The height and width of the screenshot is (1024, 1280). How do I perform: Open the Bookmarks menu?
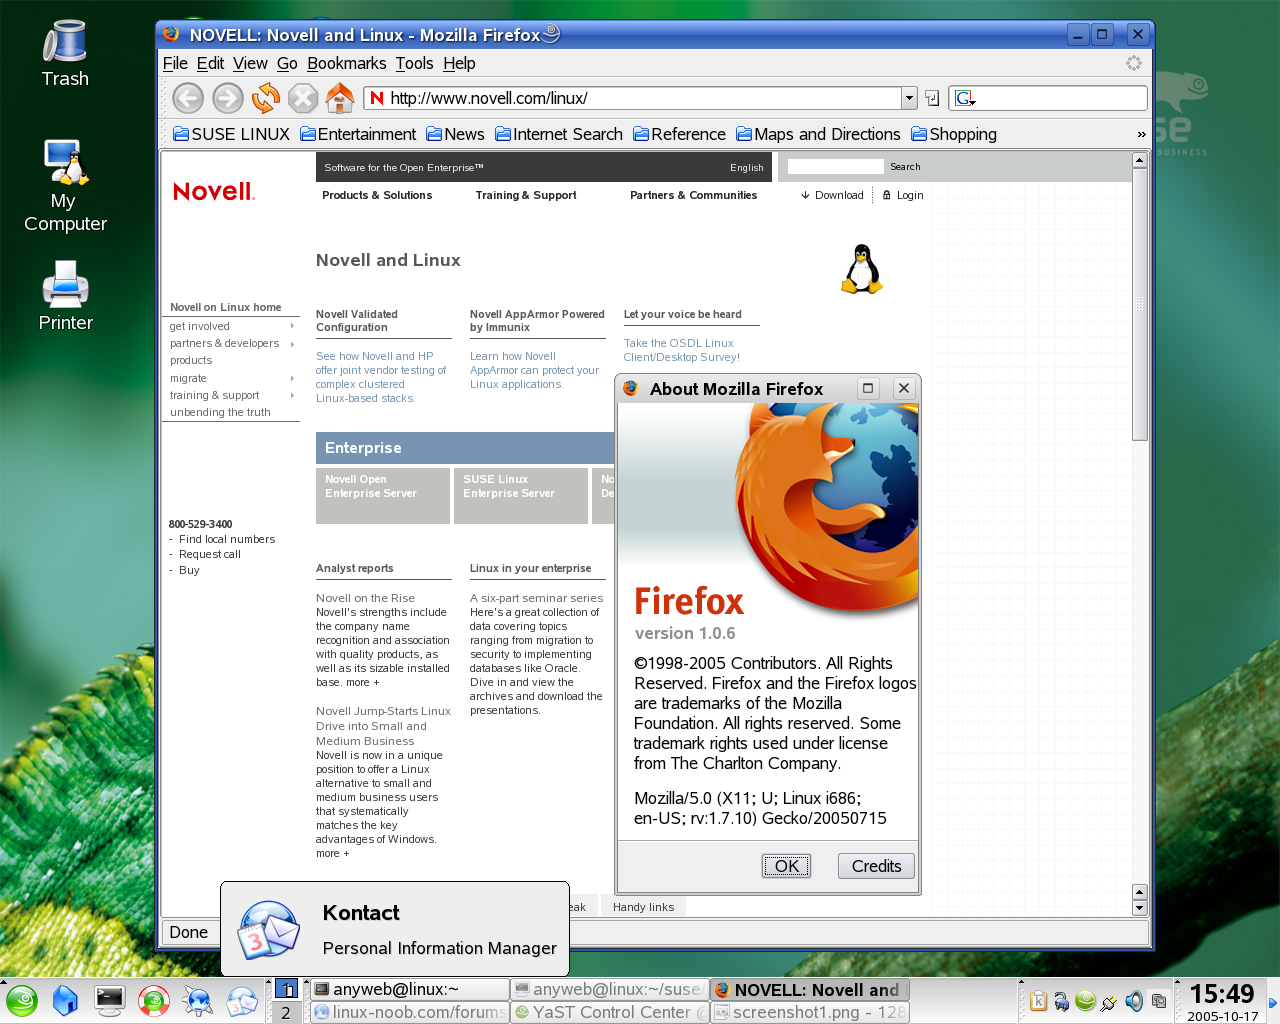(x=346, y=63)
